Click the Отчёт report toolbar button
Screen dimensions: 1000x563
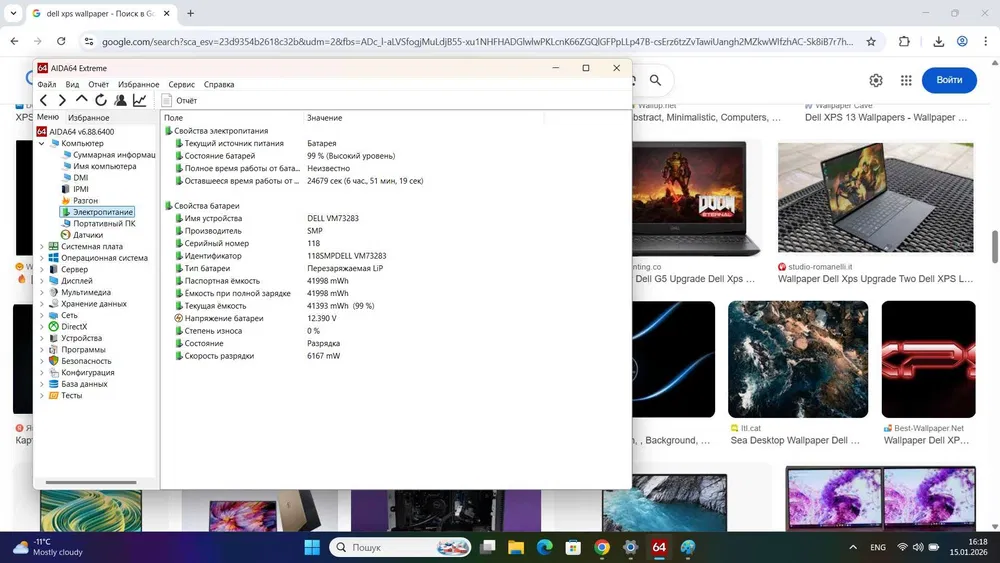coord(180,100)
